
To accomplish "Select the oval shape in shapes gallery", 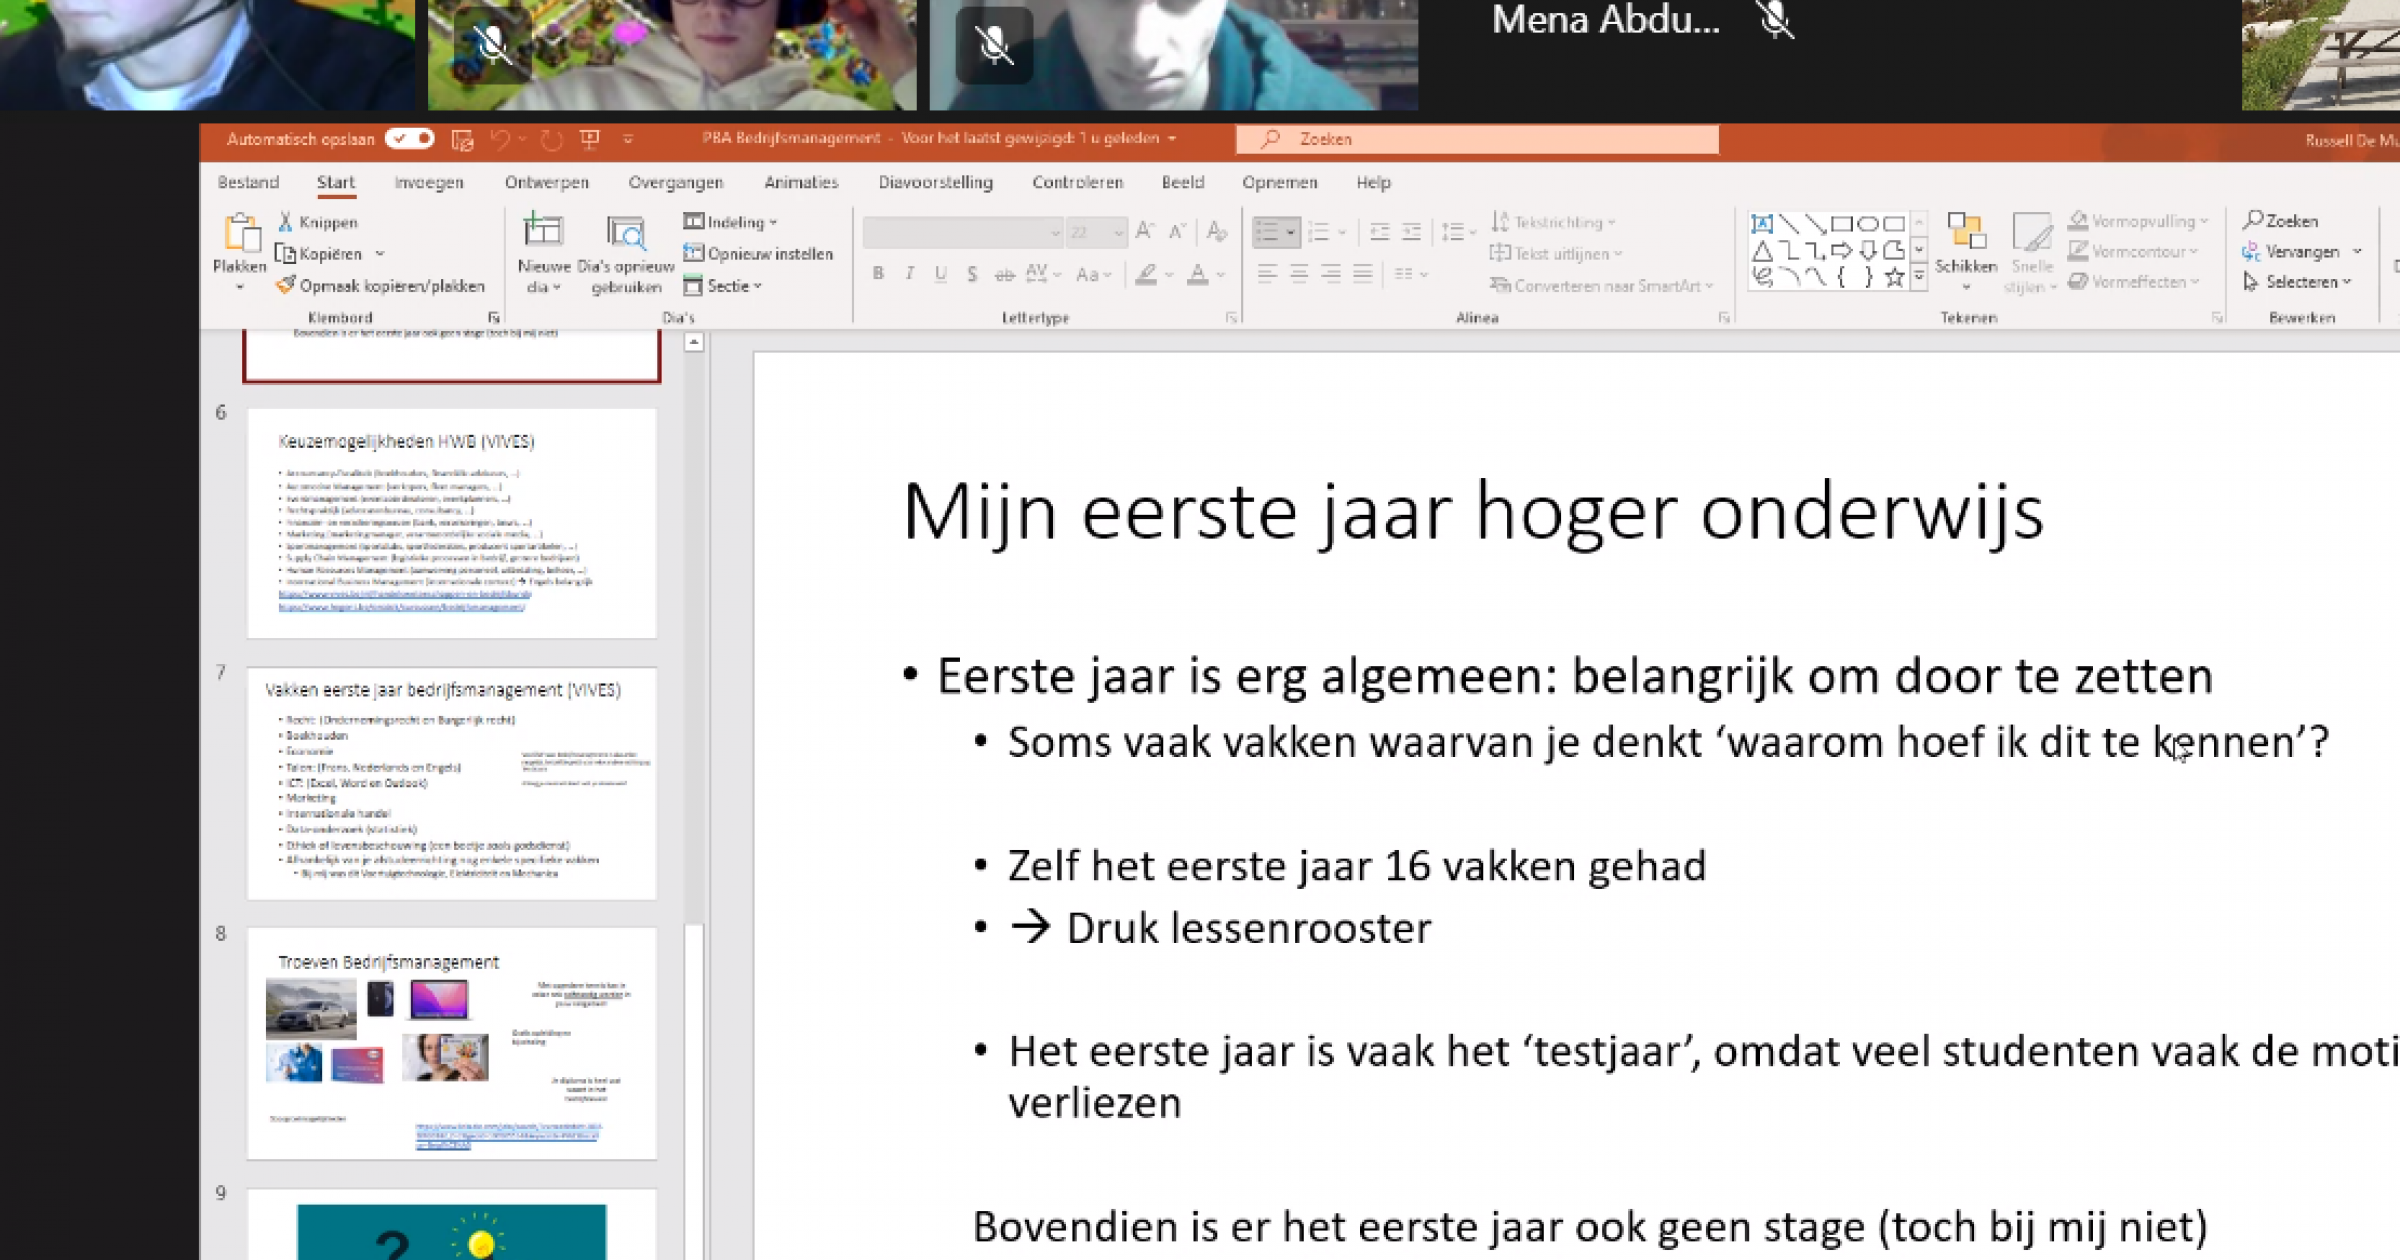I will 1867,223.
